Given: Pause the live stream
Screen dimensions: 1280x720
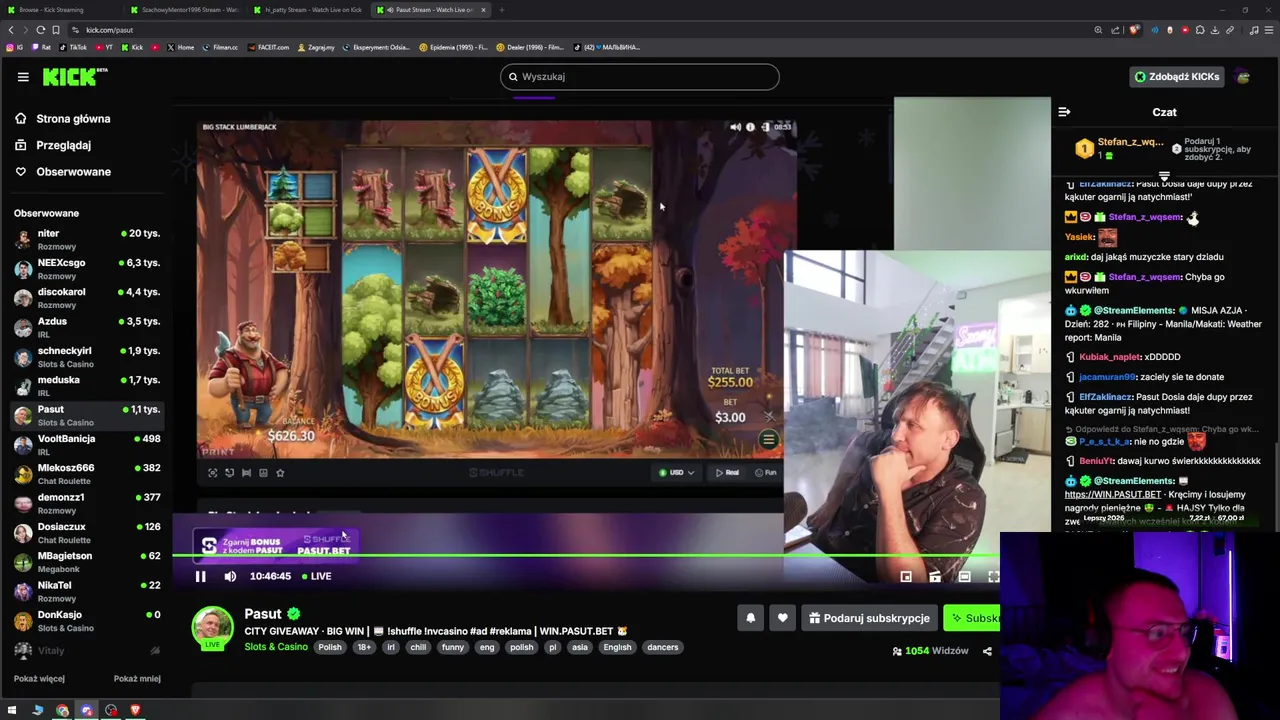Looking at the screenshot, I should point(200,576).
